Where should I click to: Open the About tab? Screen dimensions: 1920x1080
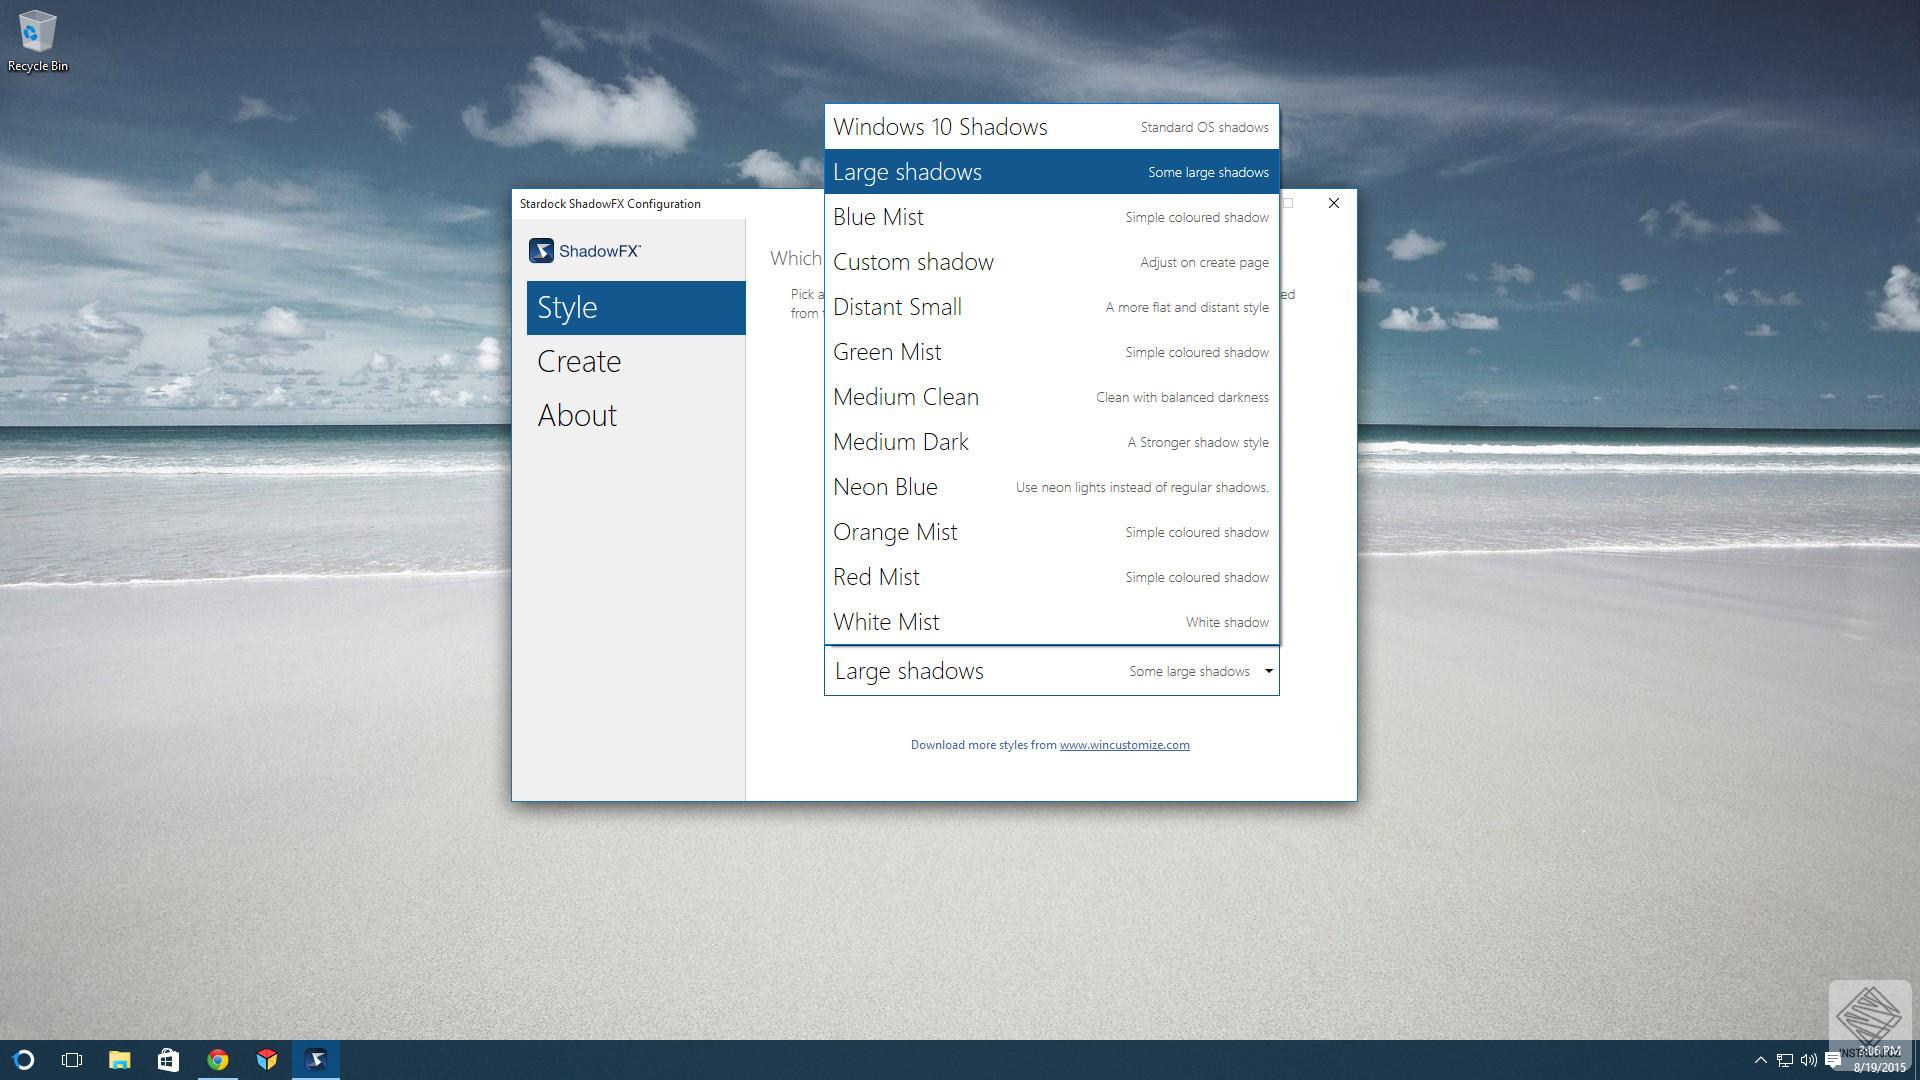(577, 416)
